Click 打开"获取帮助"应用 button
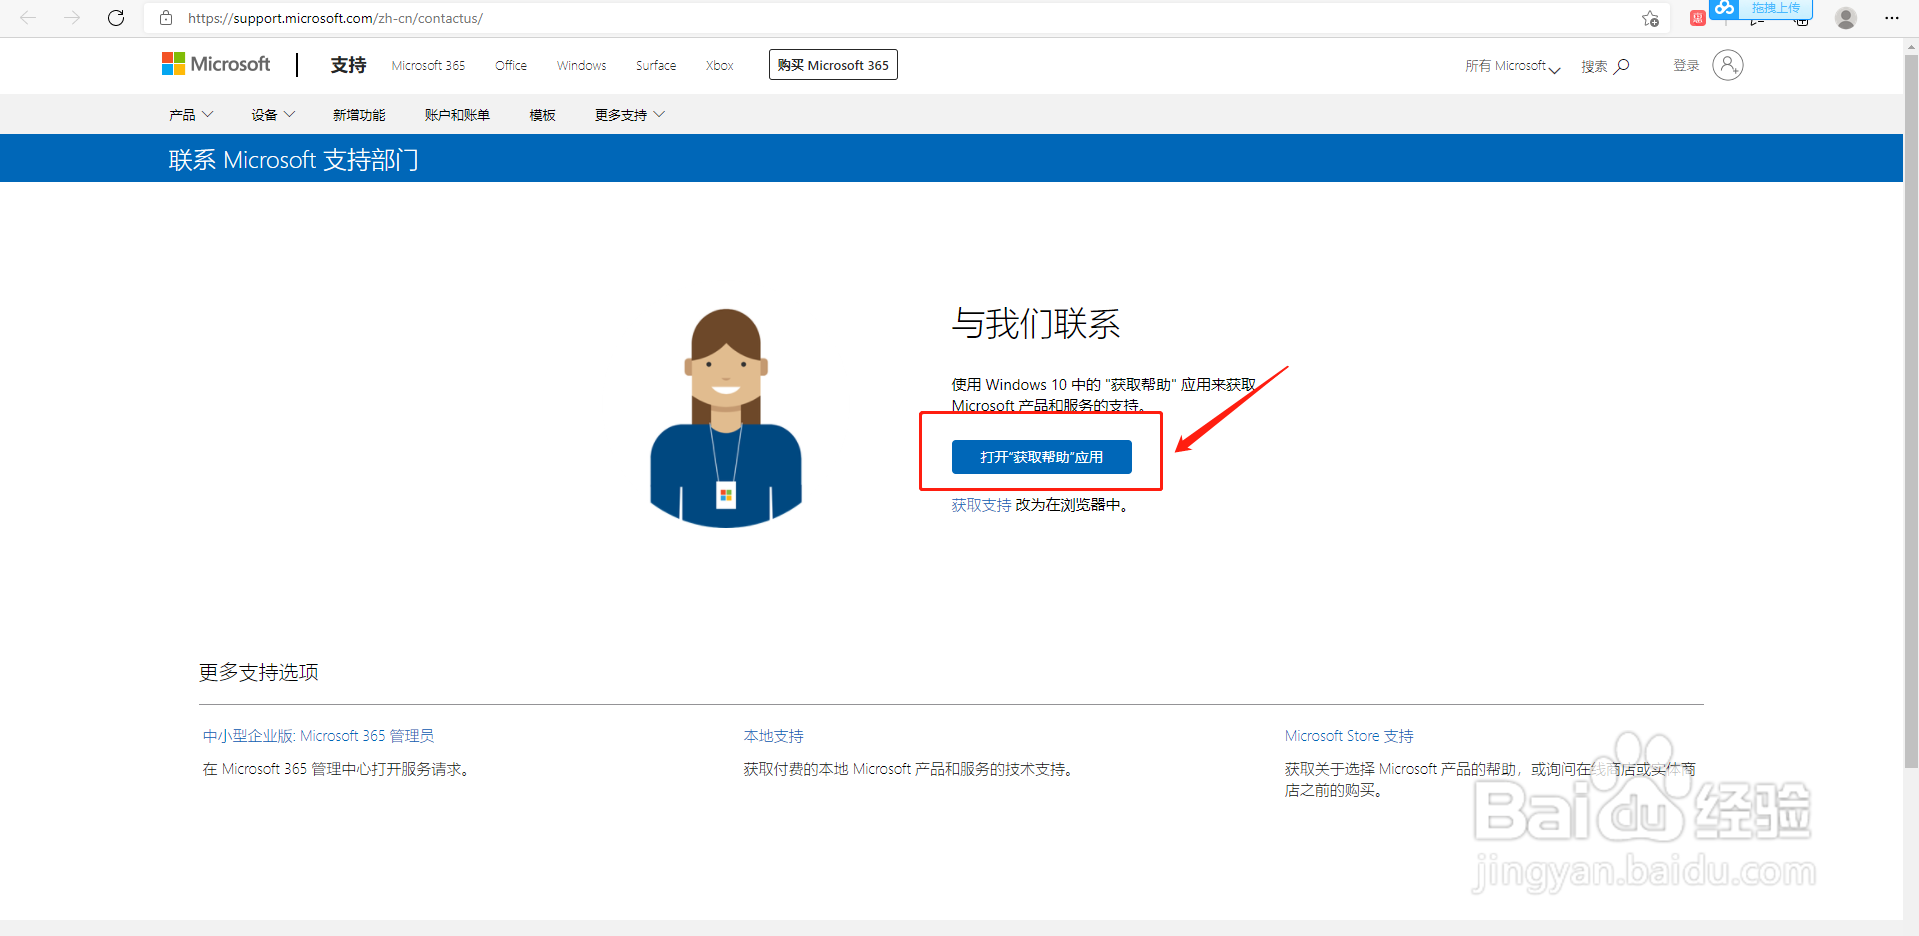Viewport: 1919px width, 936px height. pos(1040,456)
